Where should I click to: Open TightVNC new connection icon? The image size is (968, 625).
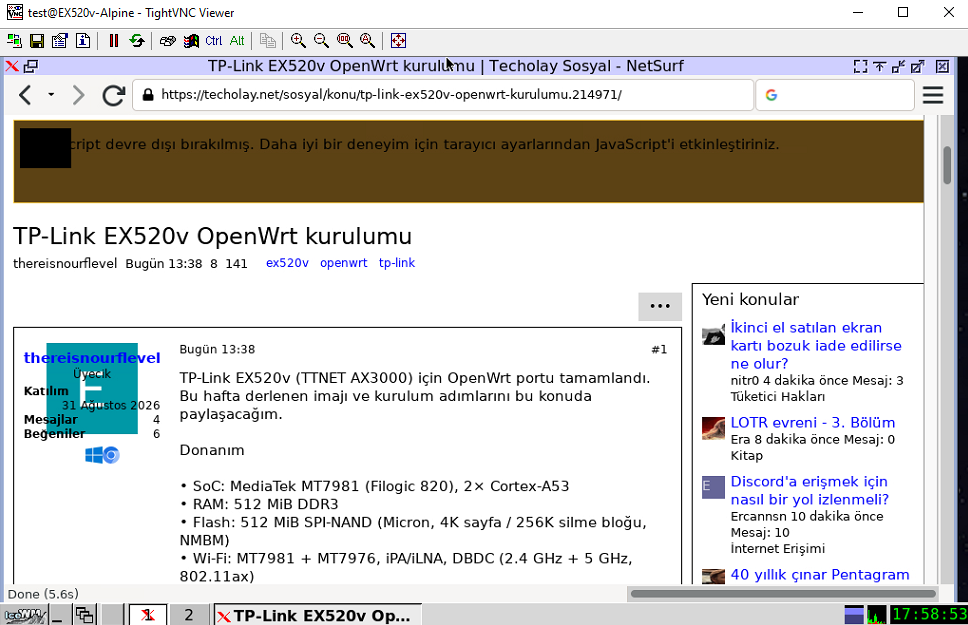click(x=14, y=41)
